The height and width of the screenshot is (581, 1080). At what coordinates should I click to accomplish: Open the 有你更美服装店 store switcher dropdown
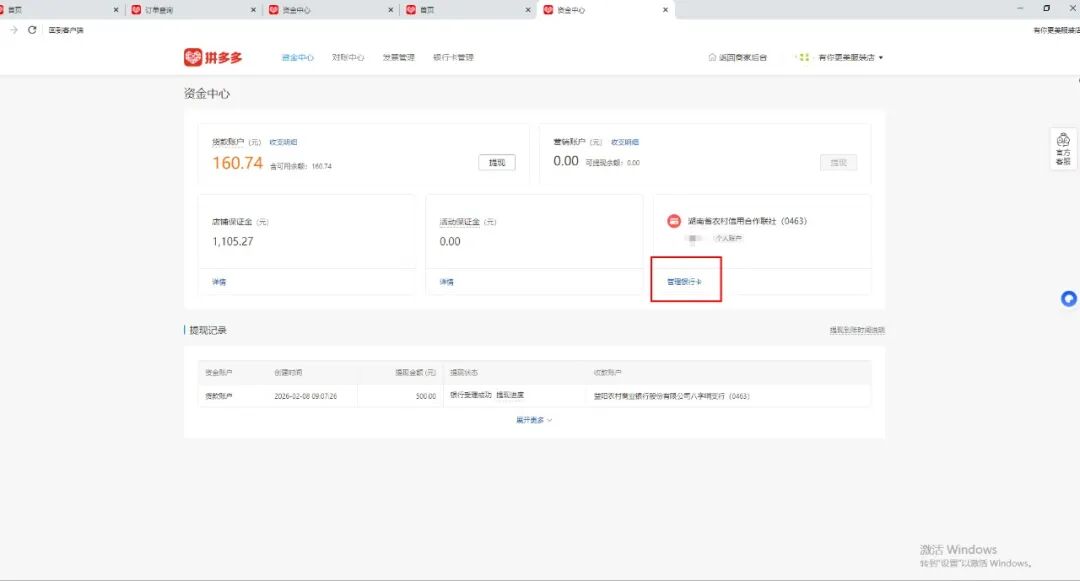845,57
